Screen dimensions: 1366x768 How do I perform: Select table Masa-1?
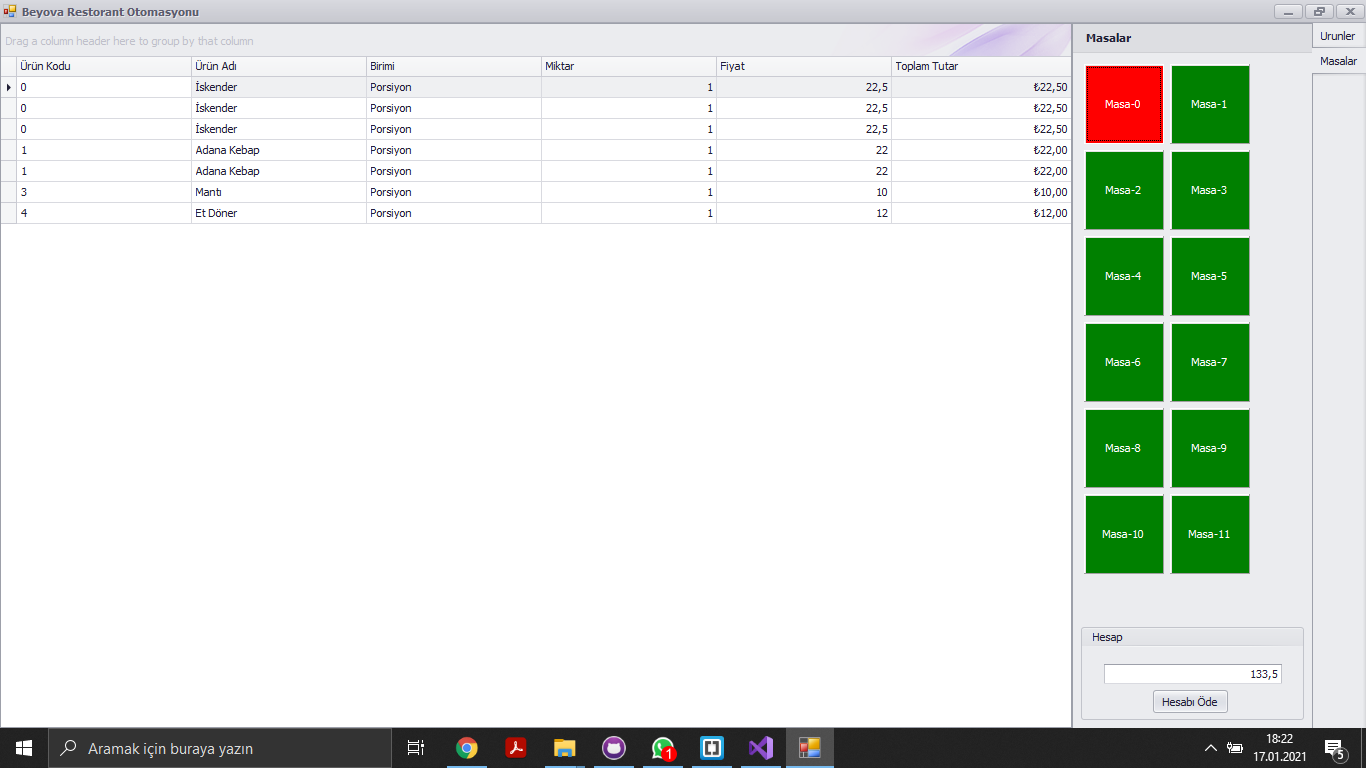coord(1210,104)
